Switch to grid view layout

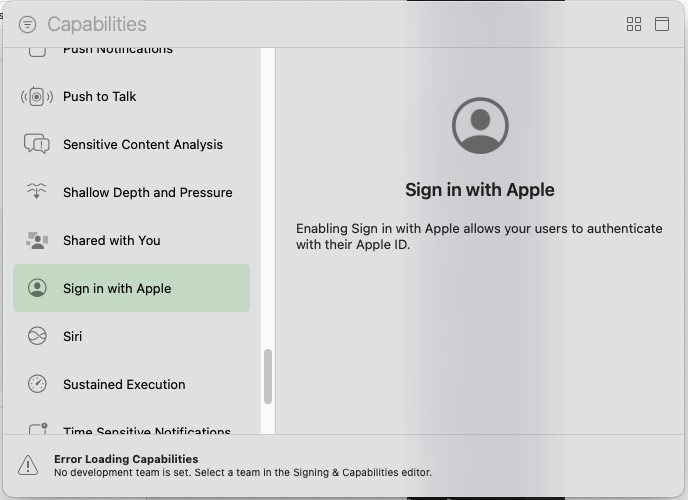tap(634, 24)
